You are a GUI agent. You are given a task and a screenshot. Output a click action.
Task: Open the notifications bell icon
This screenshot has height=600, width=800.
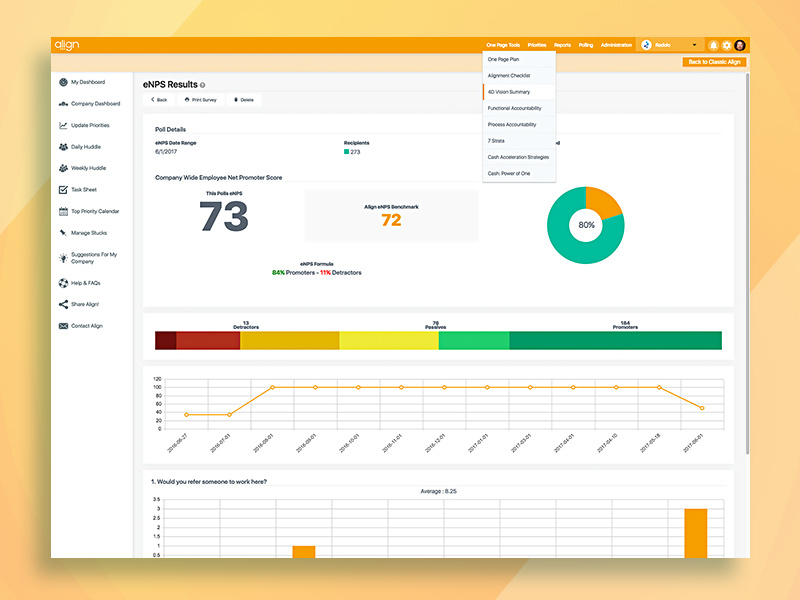713,45
